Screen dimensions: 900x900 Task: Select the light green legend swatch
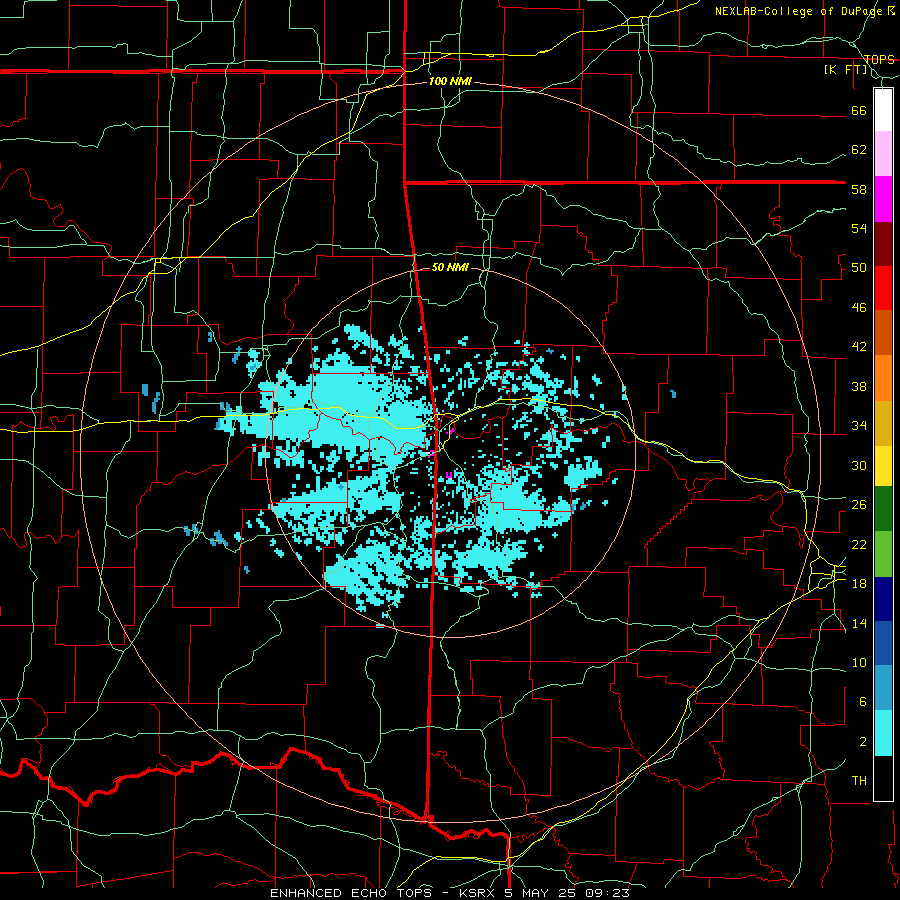tap(883, 554)
